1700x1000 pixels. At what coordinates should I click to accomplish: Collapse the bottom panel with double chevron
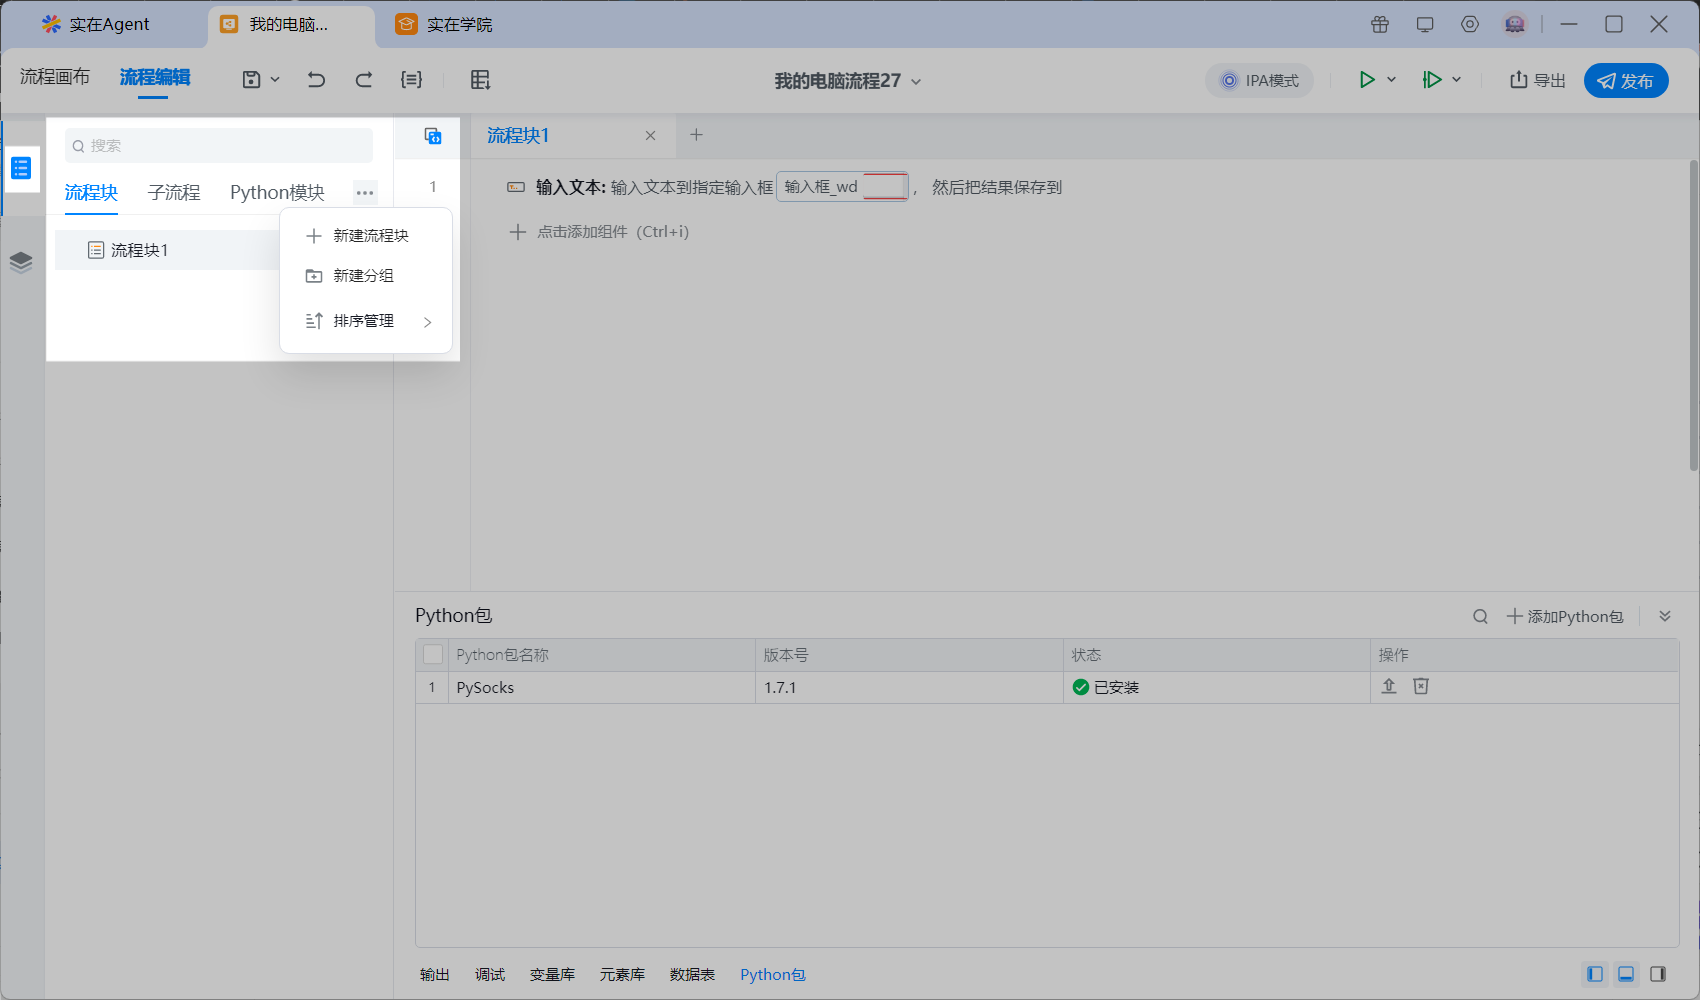click(1665, 616)
